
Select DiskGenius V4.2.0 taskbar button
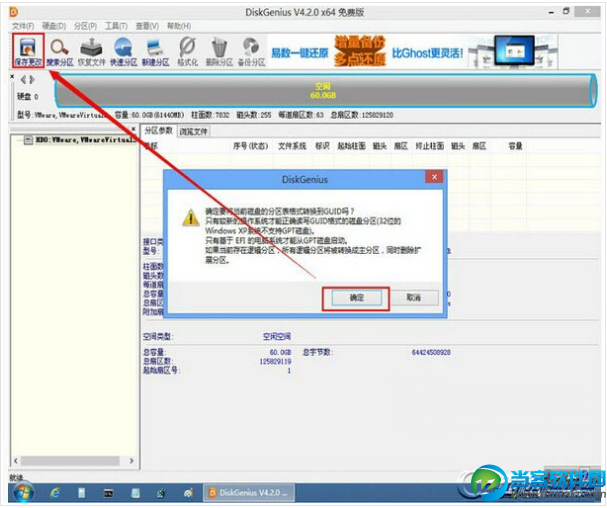[x=249, y=493]
